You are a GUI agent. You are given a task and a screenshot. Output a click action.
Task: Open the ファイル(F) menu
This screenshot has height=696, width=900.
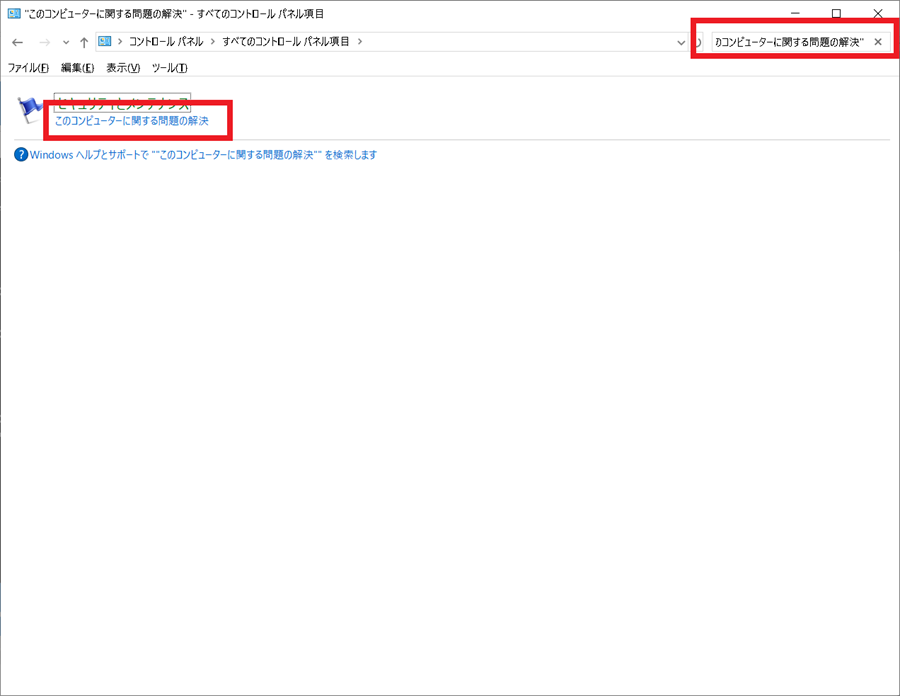(28, 68)
